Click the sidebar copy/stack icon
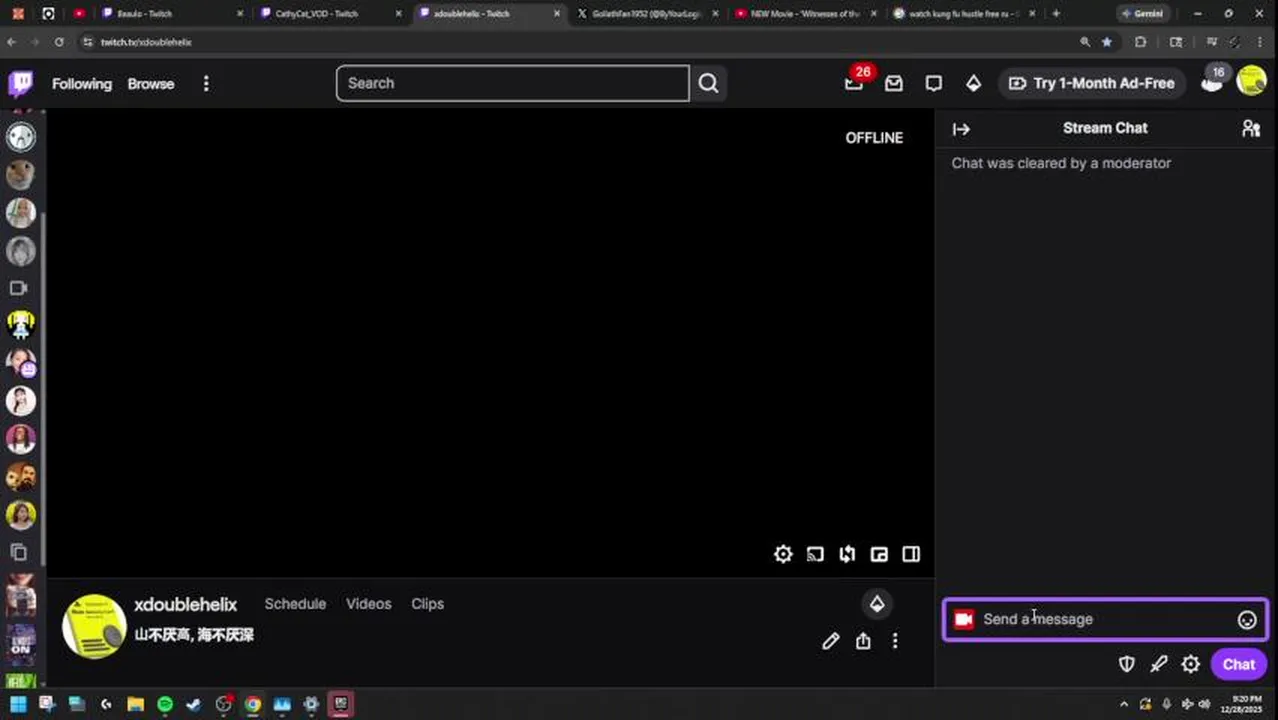 [x=18, y=552]
